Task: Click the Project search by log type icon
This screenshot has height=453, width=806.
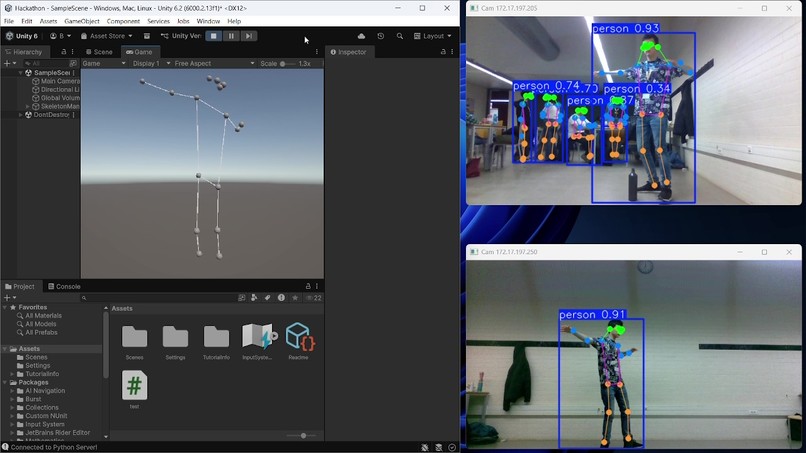Action: click(281, 298)
